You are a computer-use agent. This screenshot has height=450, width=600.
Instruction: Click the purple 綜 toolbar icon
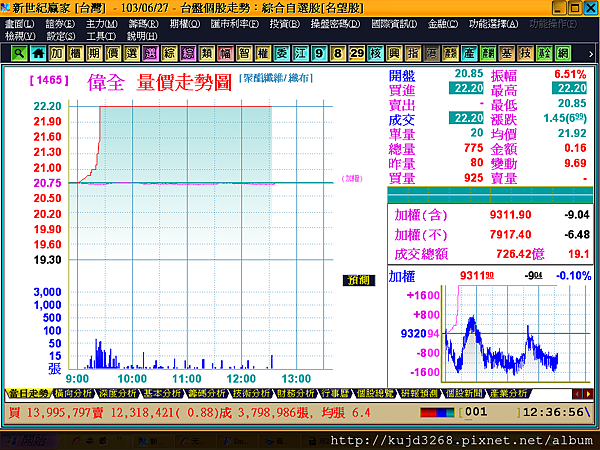[x=188, y=53]
